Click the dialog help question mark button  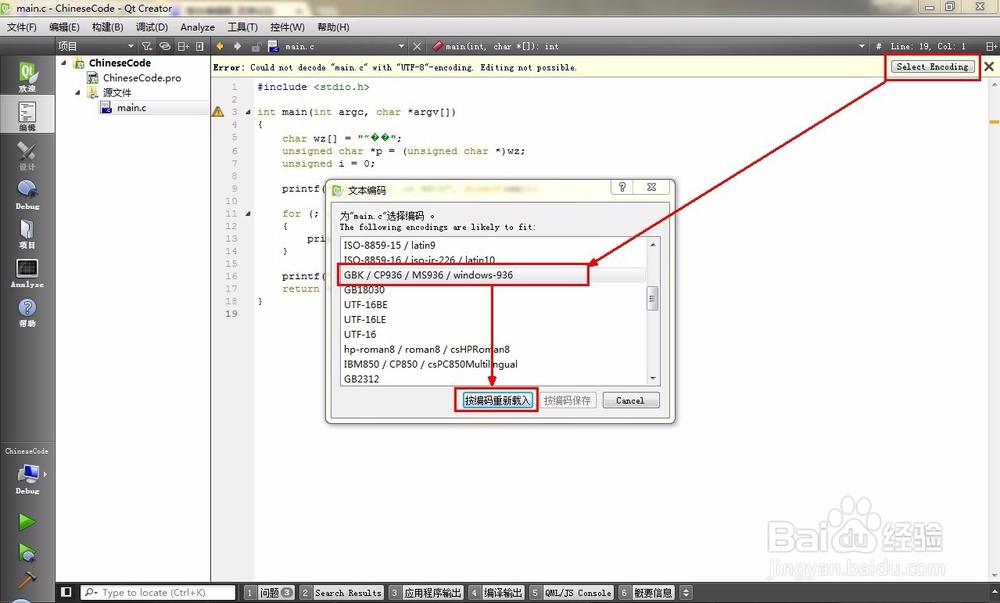coord(622,187)
